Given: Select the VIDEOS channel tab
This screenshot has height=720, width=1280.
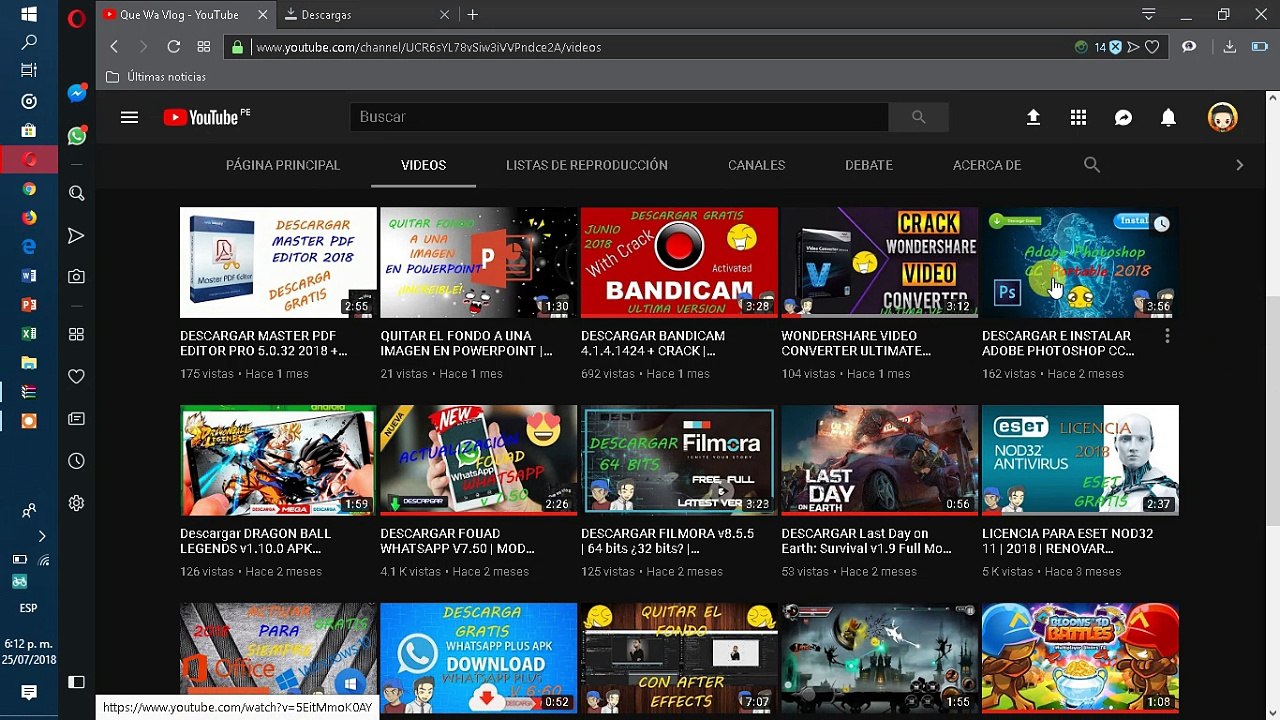Looking at the screenshot, I should (423, 165).
